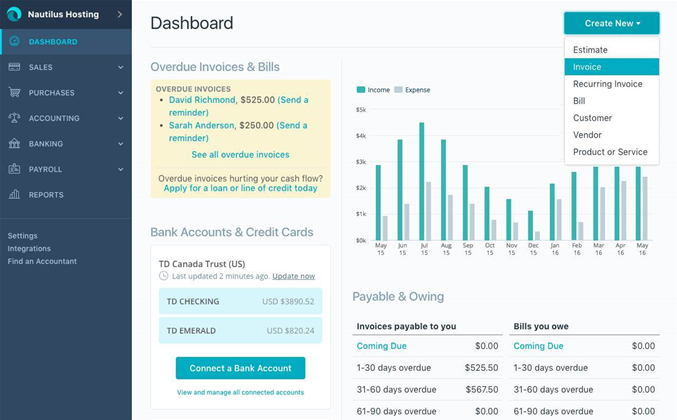The width and height of the screenshot is (677, 420).
Task: Expand the Sales menu chevron
Action: click(120, 68)
